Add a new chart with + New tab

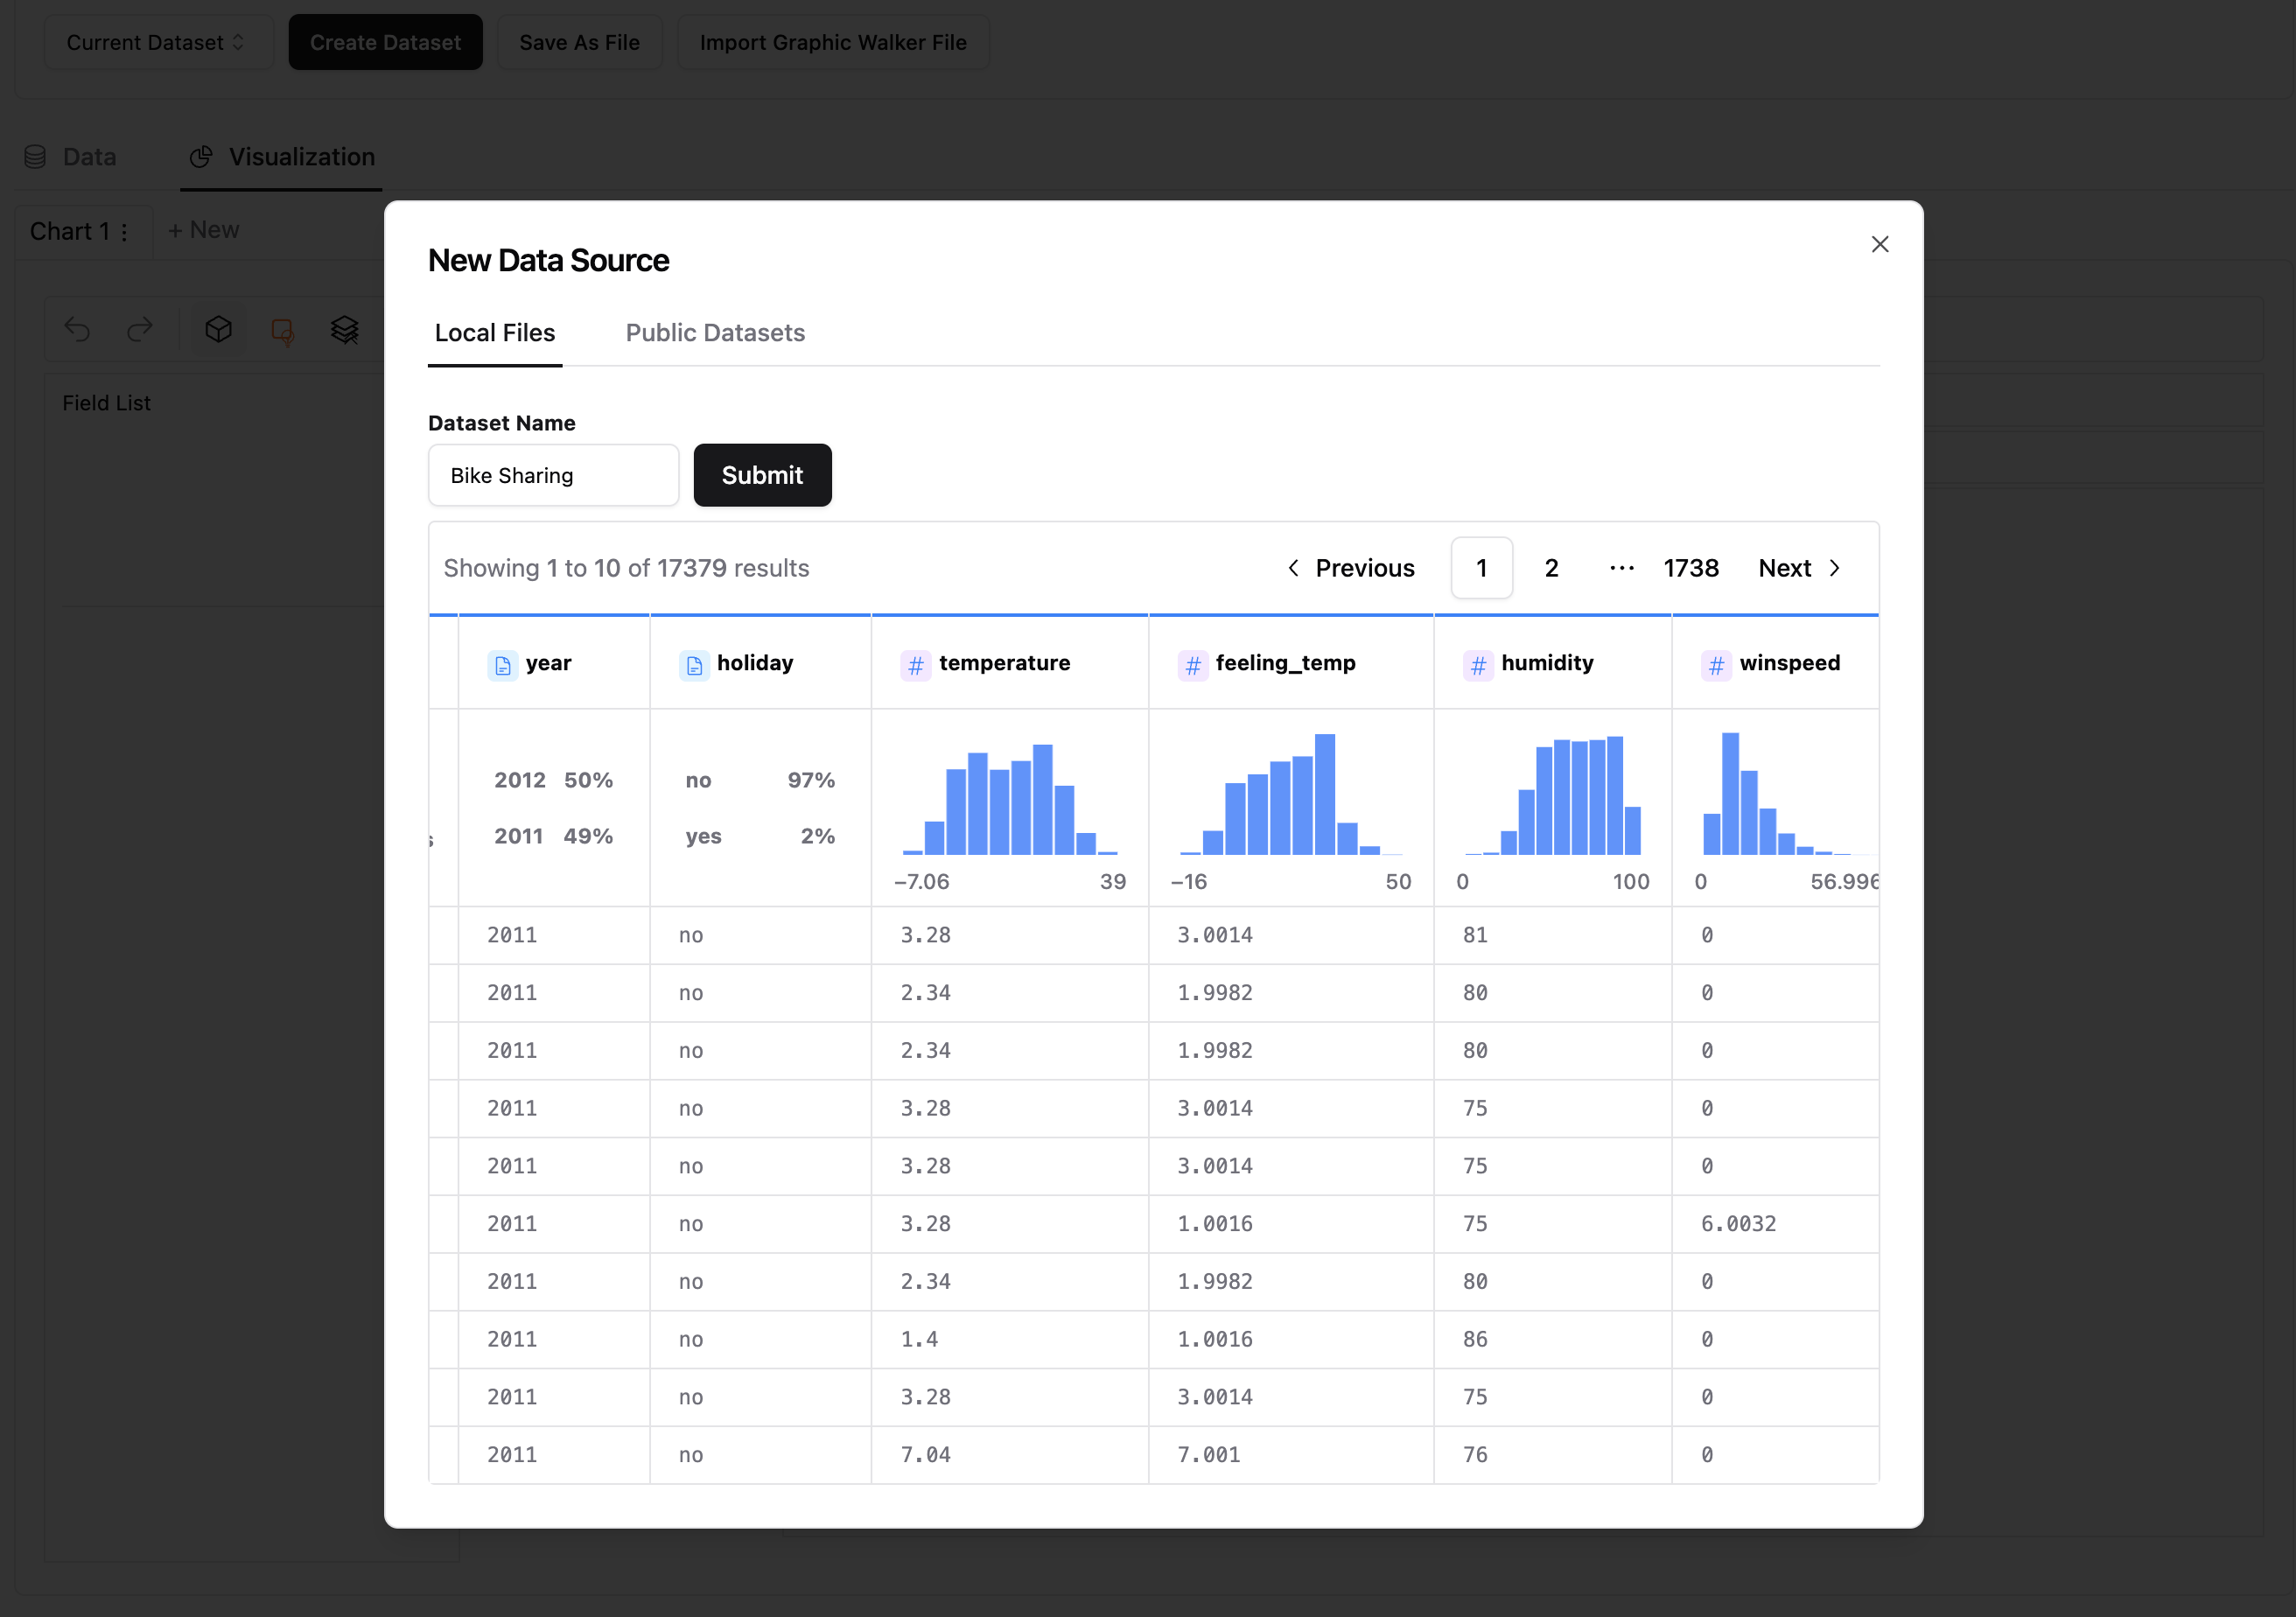pos(203,231)
